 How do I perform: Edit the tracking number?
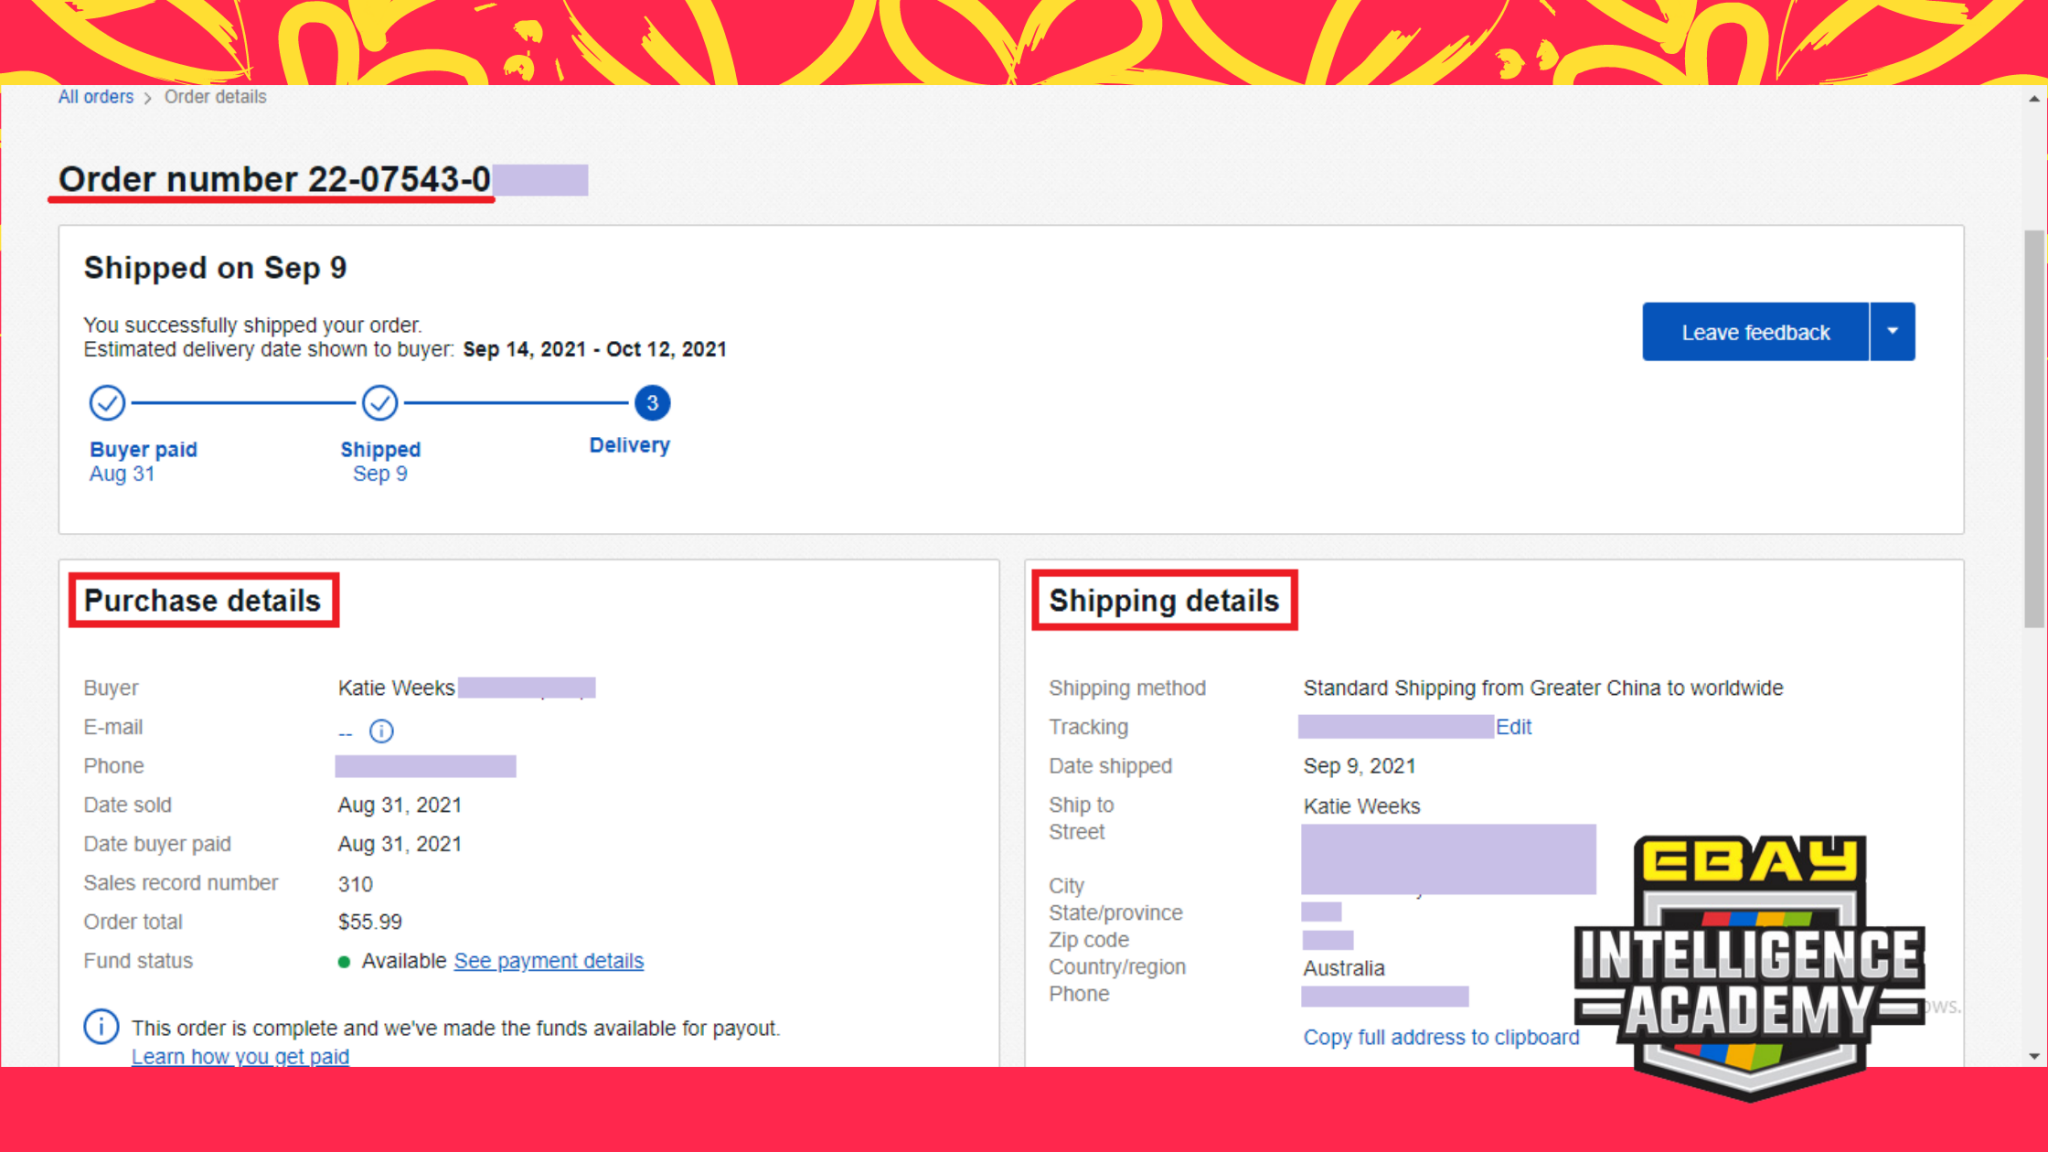tap(1513, 727)
